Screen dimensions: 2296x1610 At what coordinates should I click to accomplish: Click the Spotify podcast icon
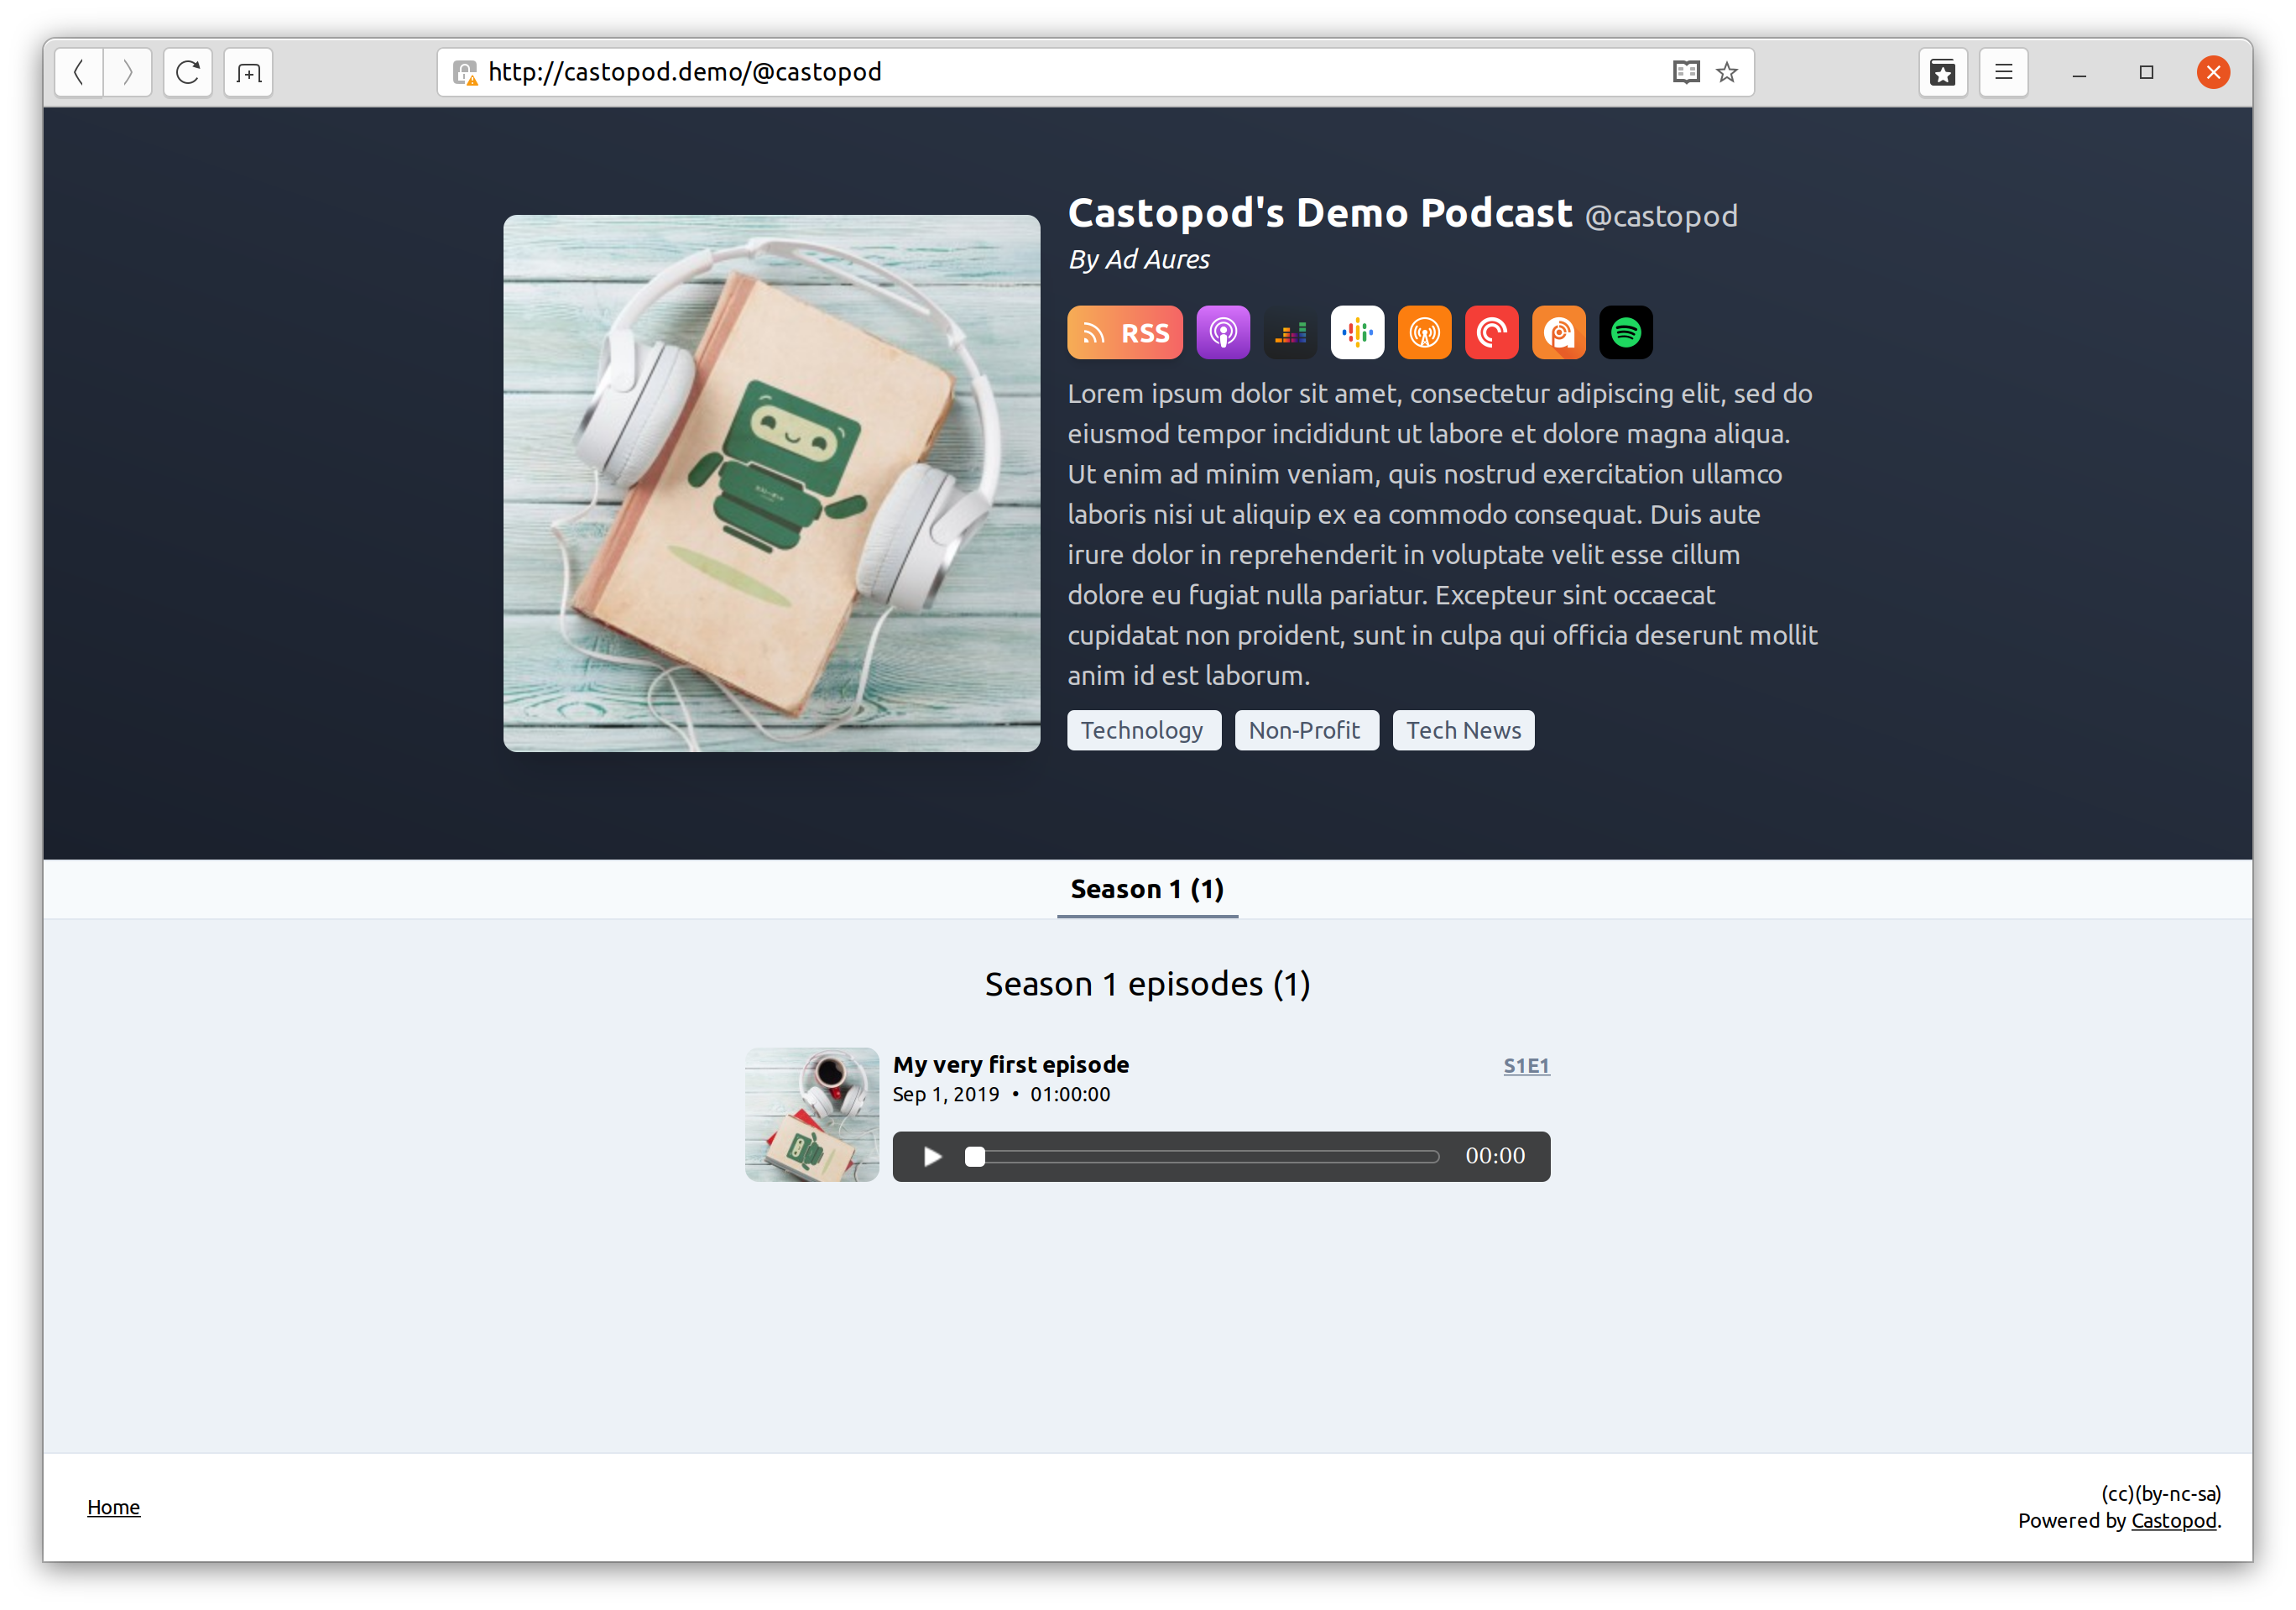tap(1626, 332)
